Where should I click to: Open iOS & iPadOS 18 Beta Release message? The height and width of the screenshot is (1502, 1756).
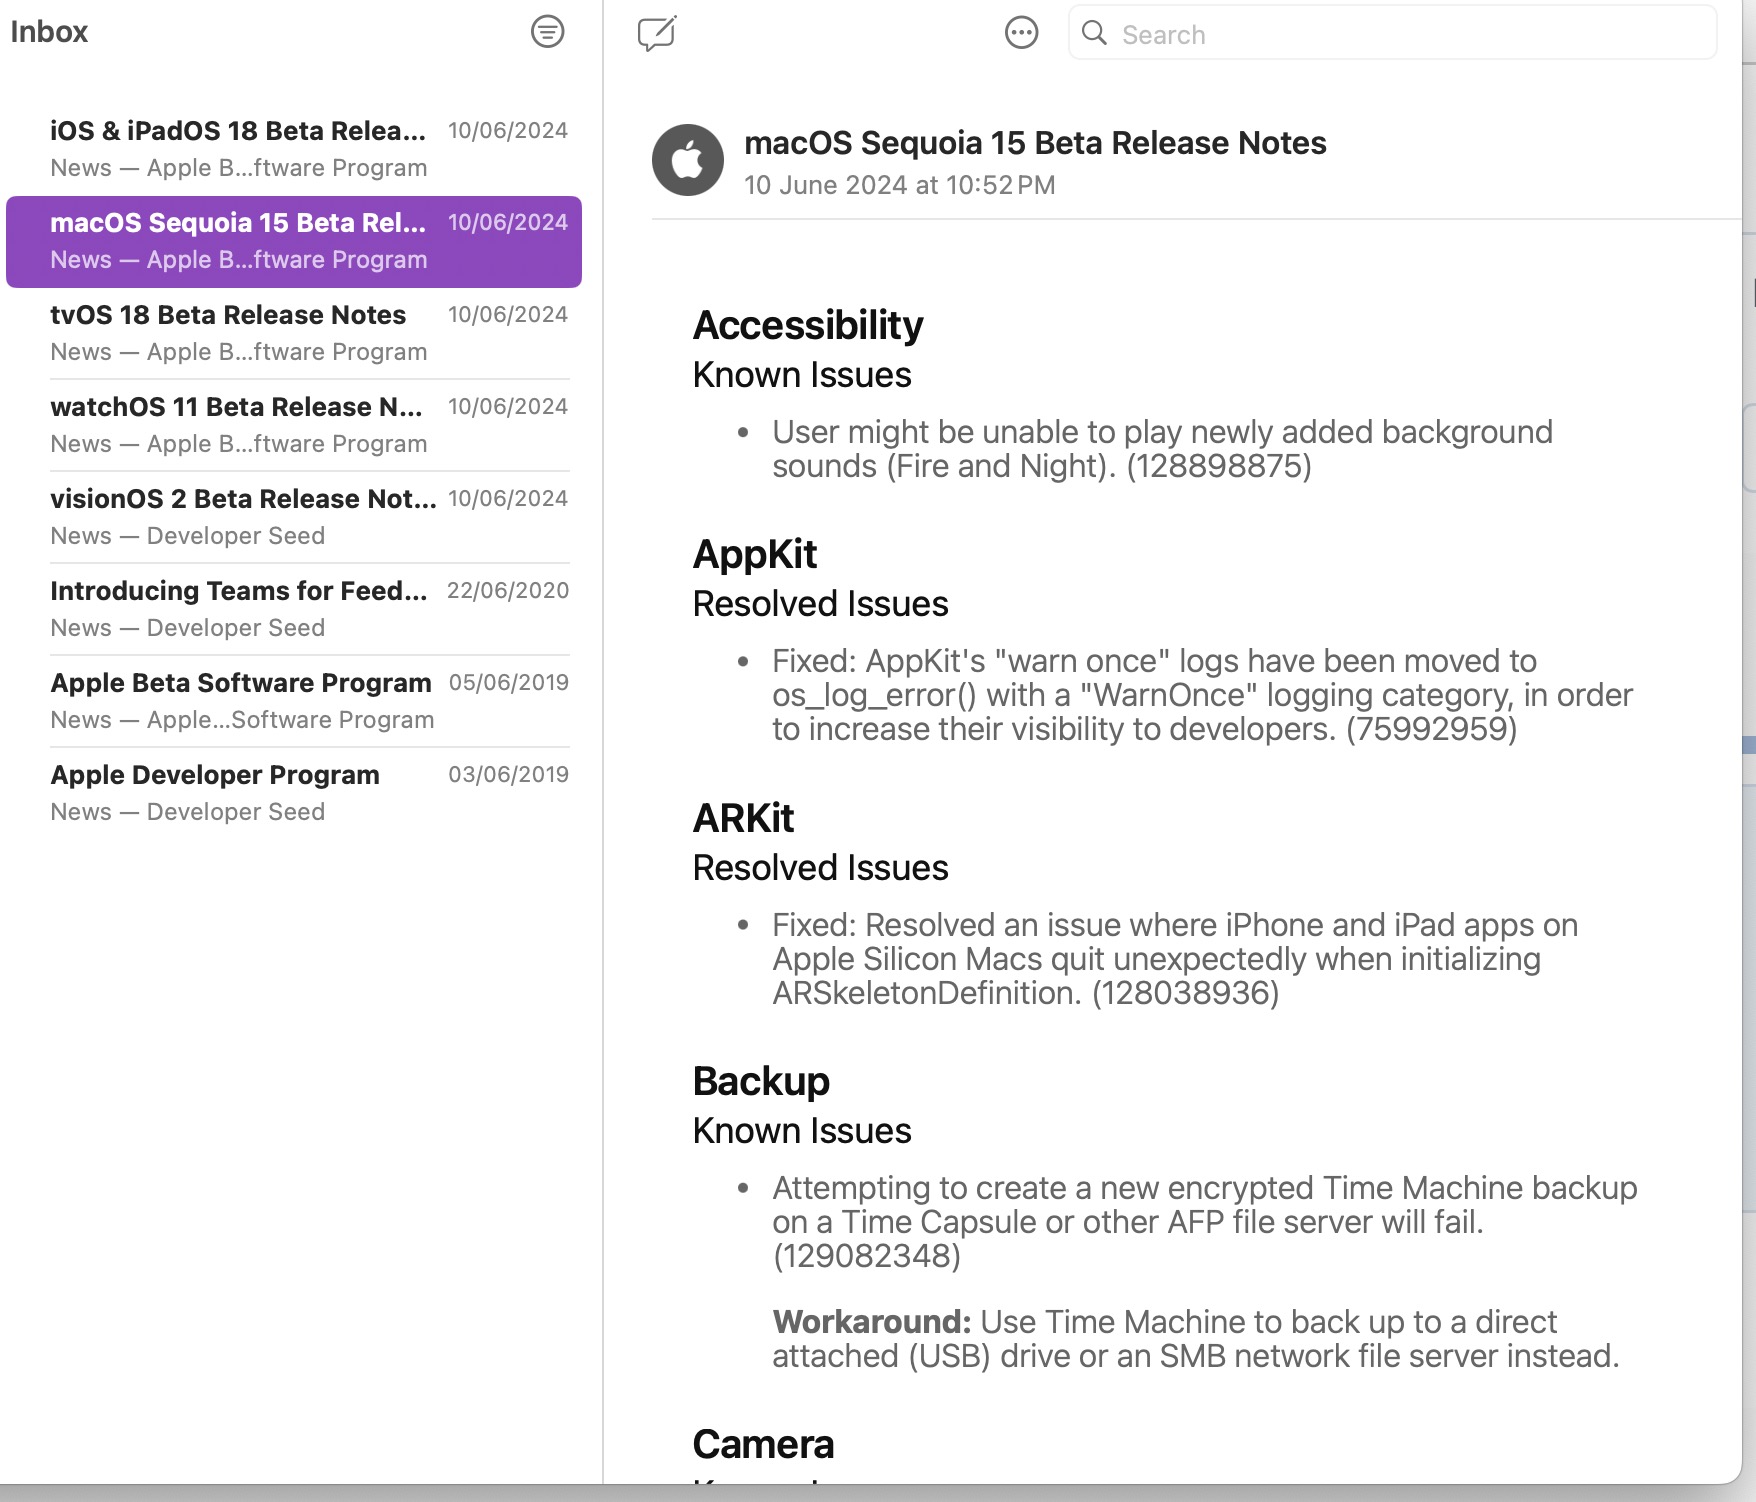(x=294, y=149)
